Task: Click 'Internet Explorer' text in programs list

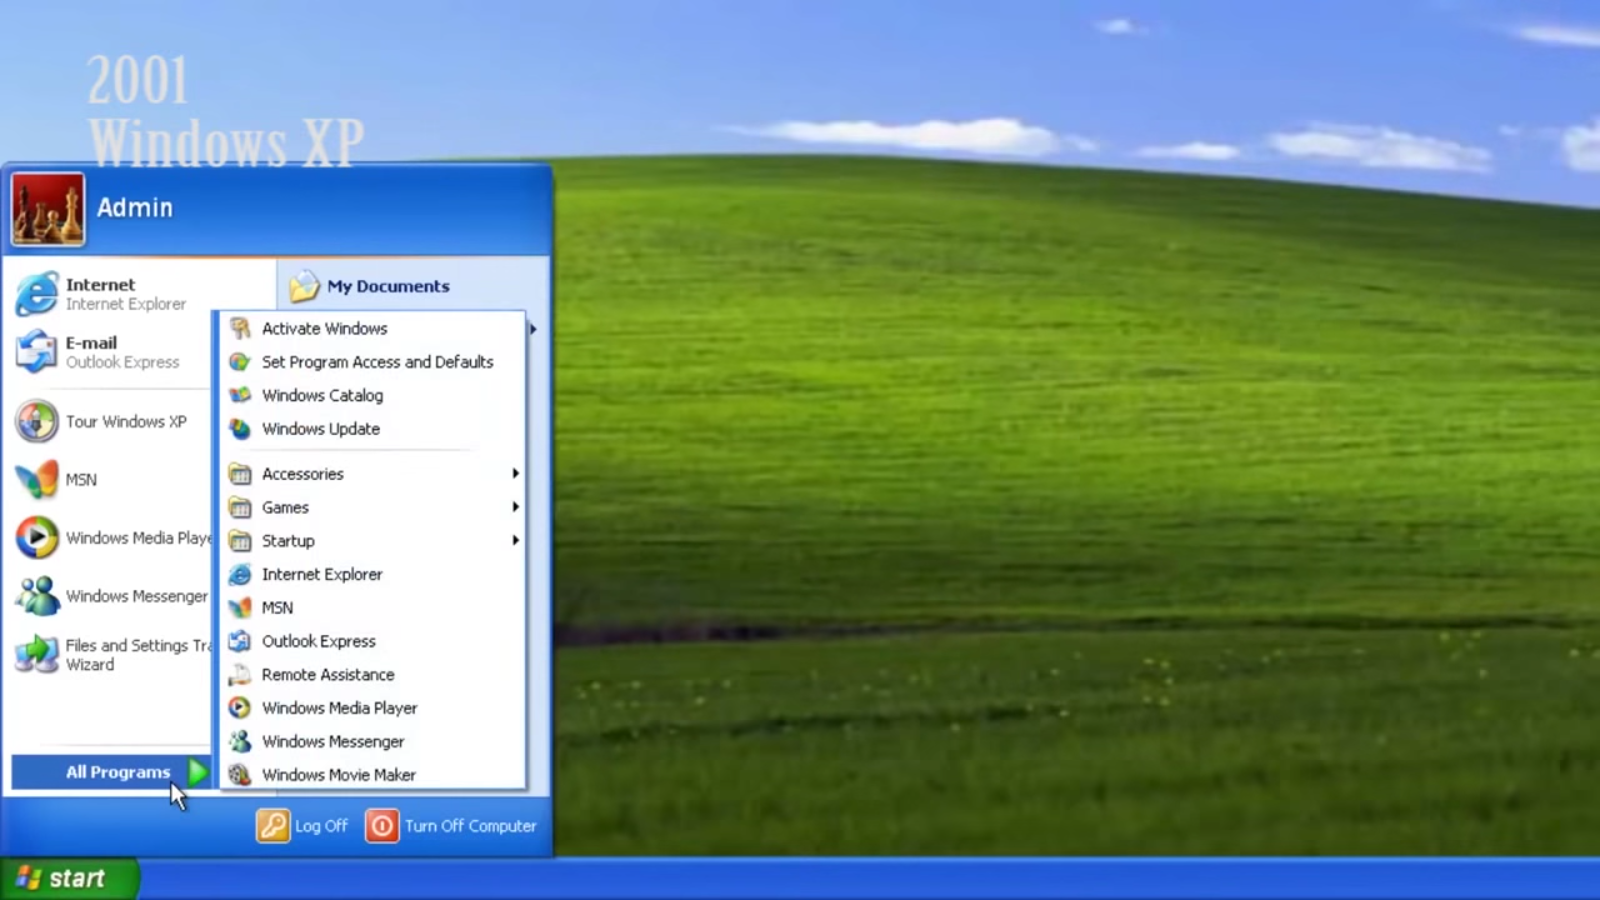Action: pyautogui.click(x=322, y=574)
